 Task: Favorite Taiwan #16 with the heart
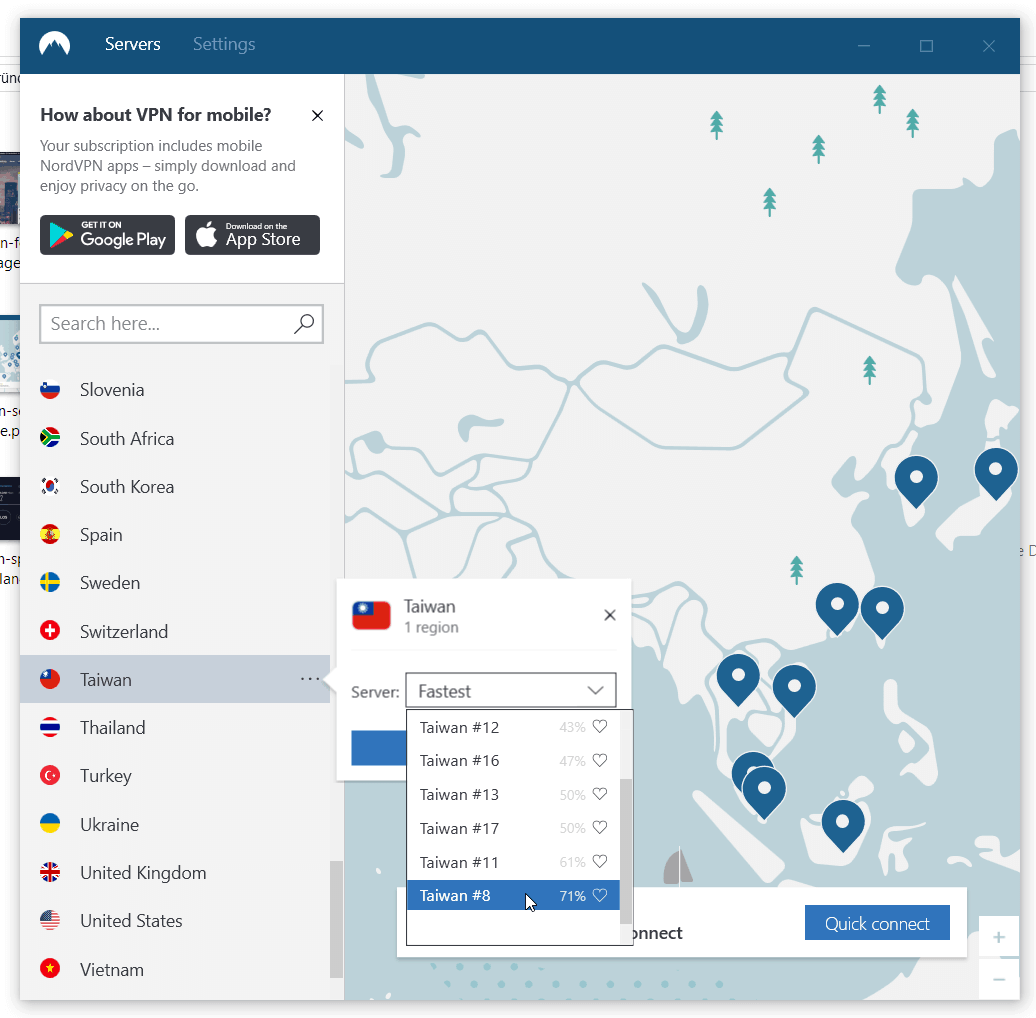point(600,760)
